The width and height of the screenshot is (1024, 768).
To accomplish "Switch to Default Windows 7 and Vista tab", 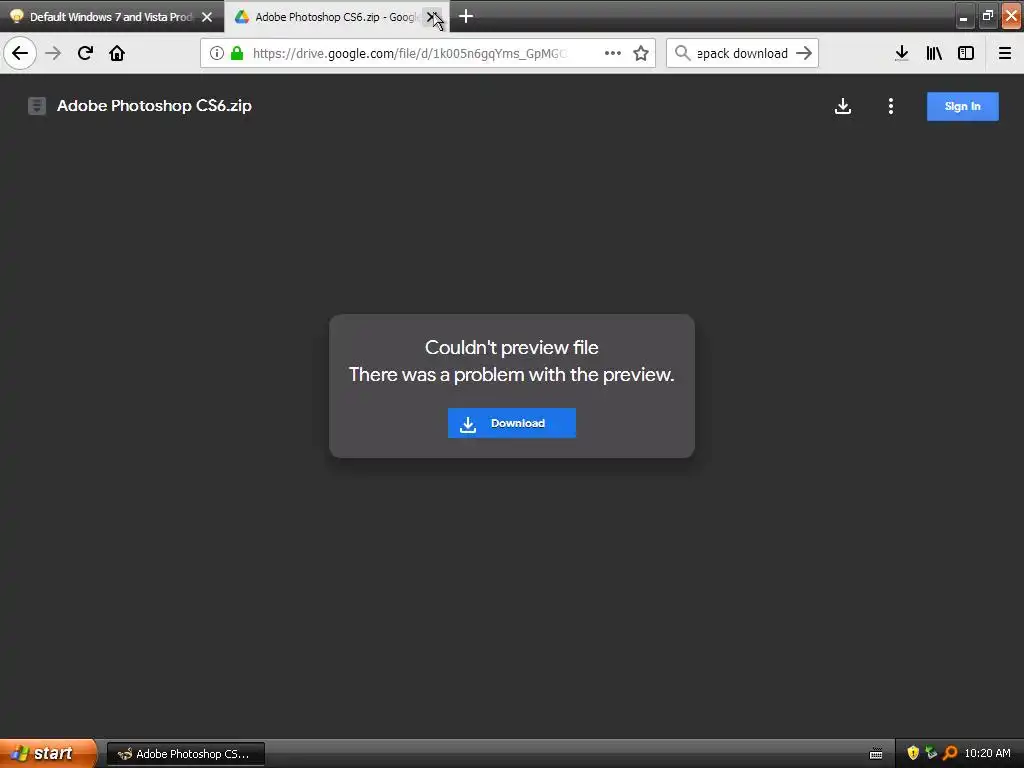I will [110, 17].
